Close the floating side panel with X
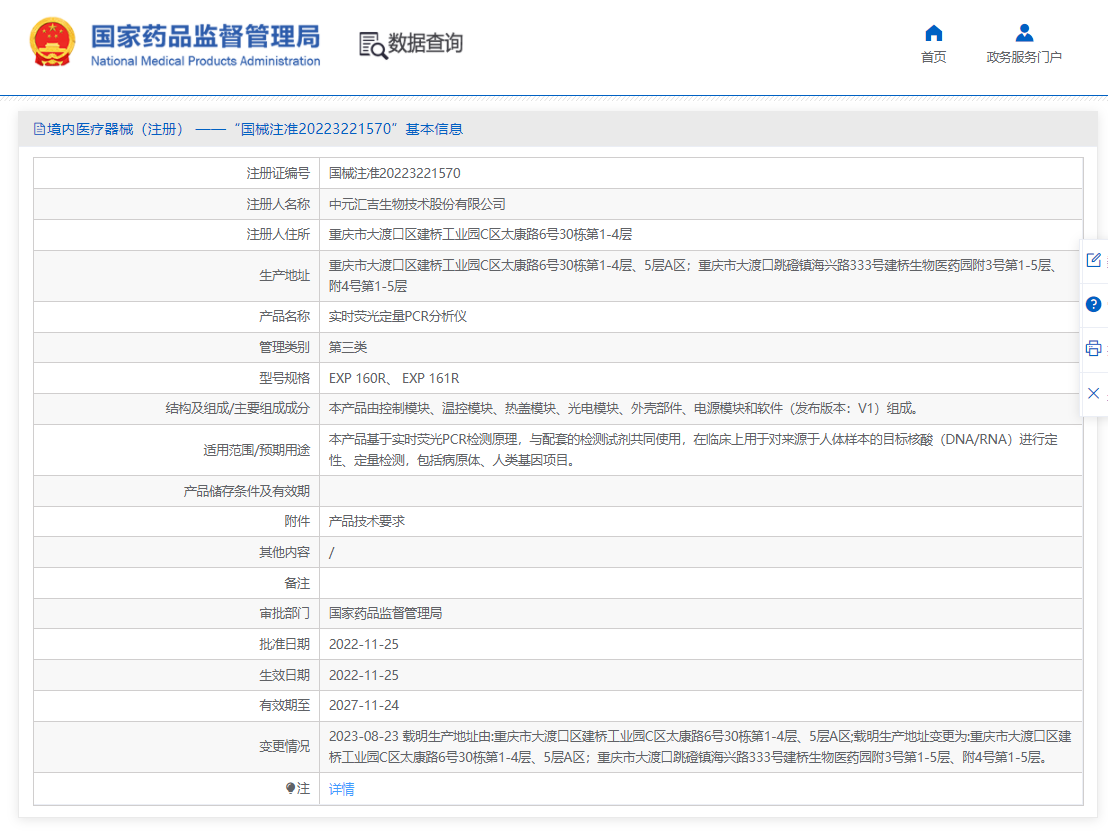 click(x=1093, y=393)
